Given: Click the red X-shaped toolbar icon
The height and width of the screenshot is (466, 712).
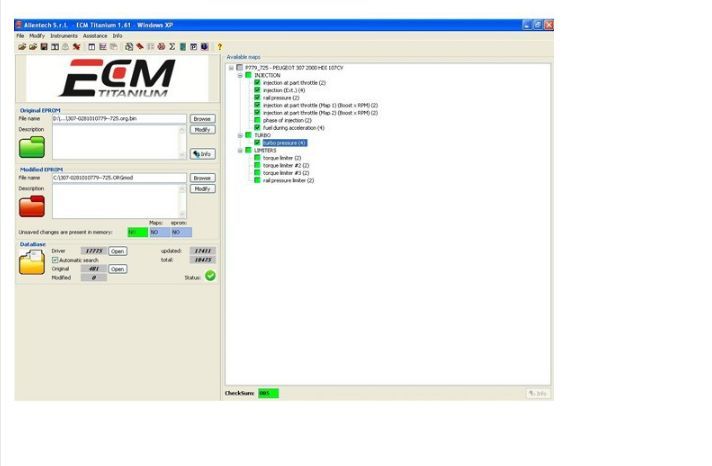Looking at the screenshot, I should (x=76, y=47).
